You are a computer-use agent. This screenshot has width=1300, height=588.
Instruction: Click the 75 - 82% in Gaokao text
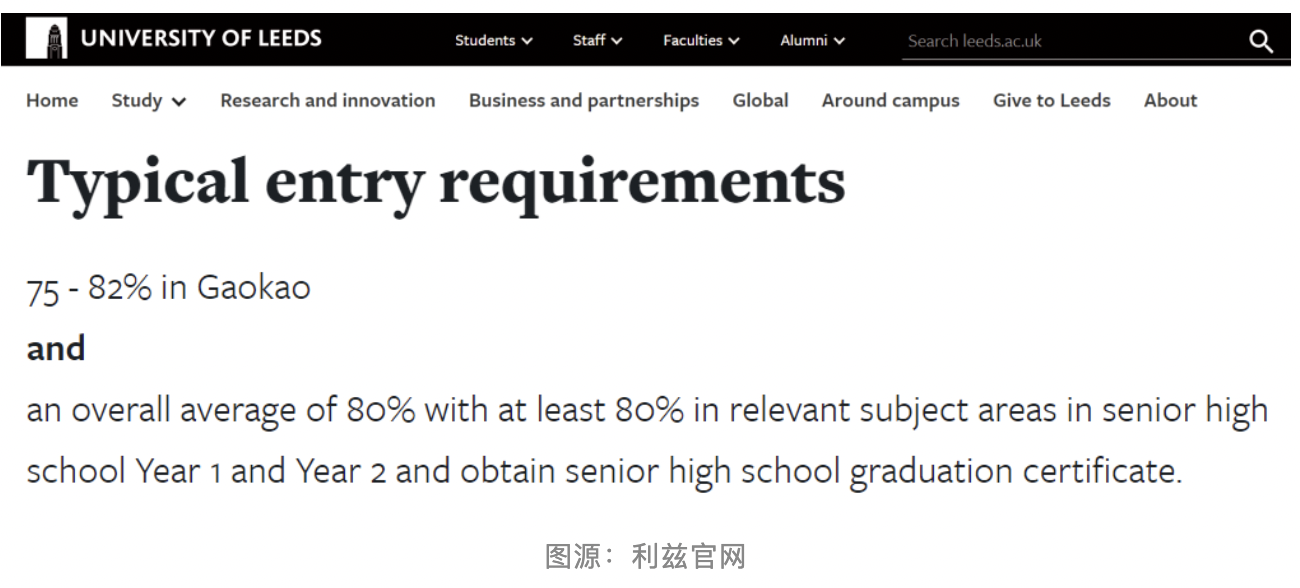pyautogui.click(x=168, y=288)
